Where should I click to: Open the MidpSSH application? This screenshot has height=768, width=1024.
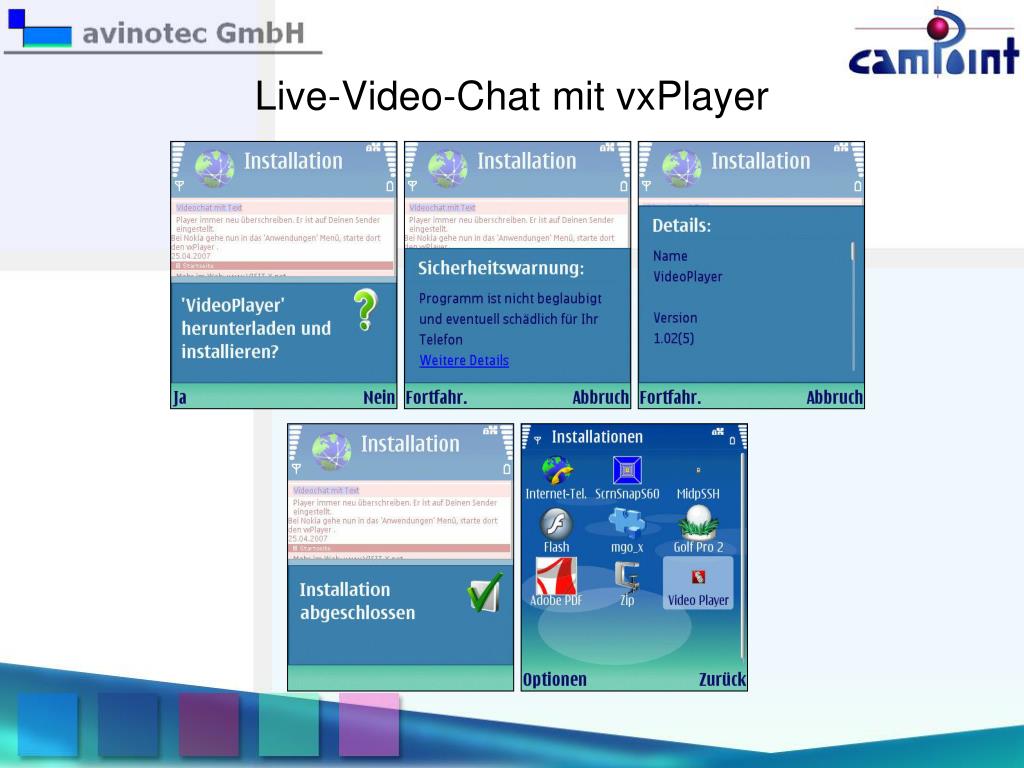click(698, 480)
